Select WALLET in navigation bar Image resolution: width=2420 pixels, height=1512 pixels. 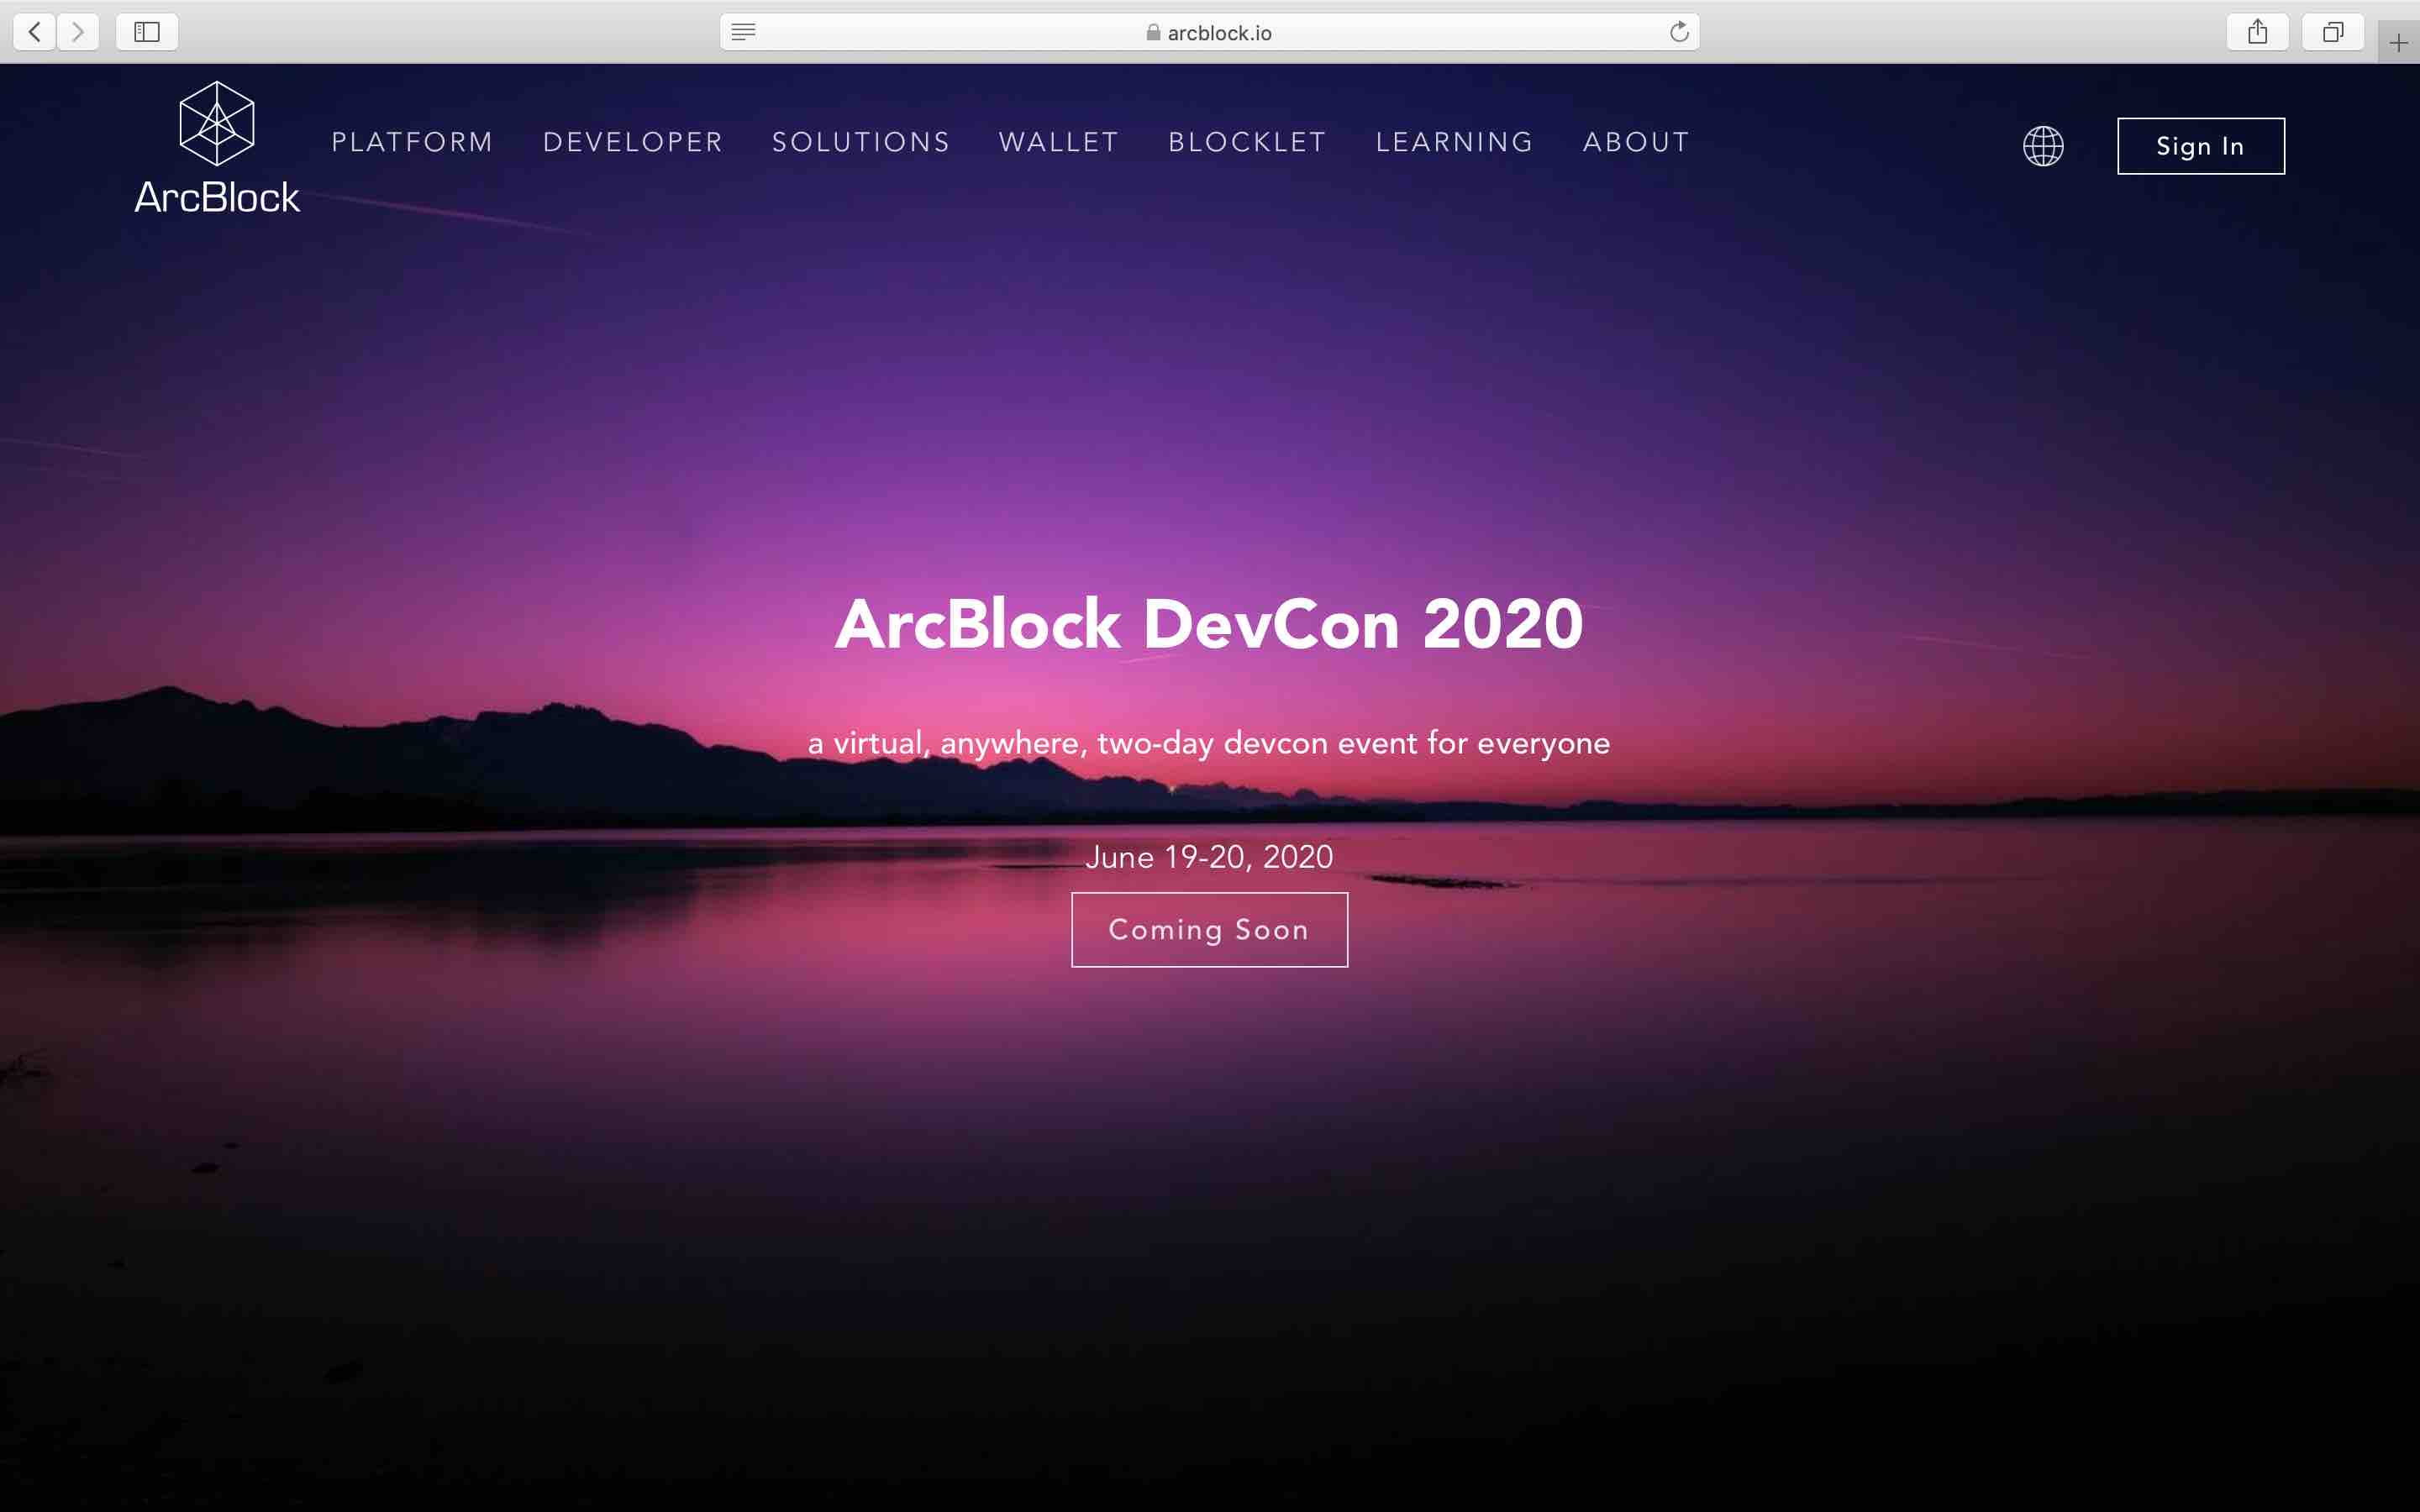pyautogui.click(x=1058, y=142)
